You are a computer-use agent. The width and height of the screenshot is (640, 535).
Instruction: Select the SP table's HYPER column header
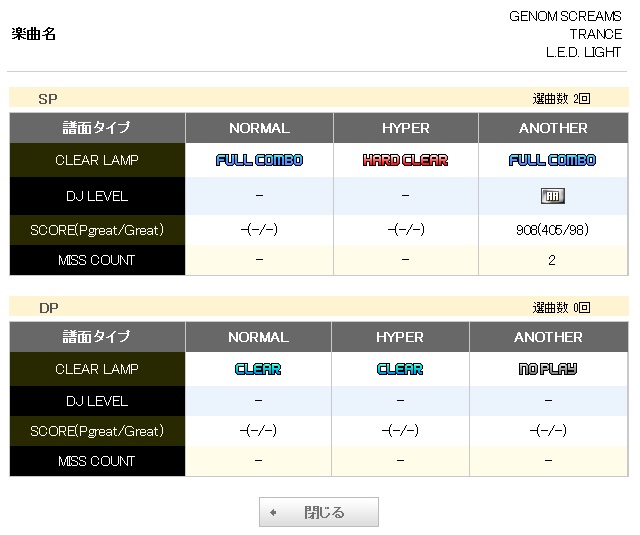tap(405, 128)
